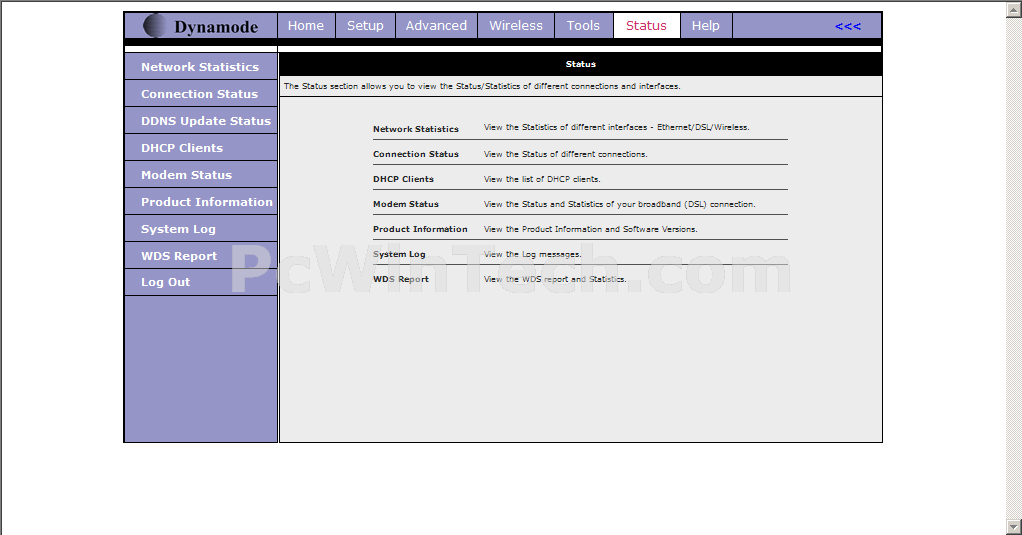Click 'View the Status and Statistics of your broadband' text

(620, 204)
